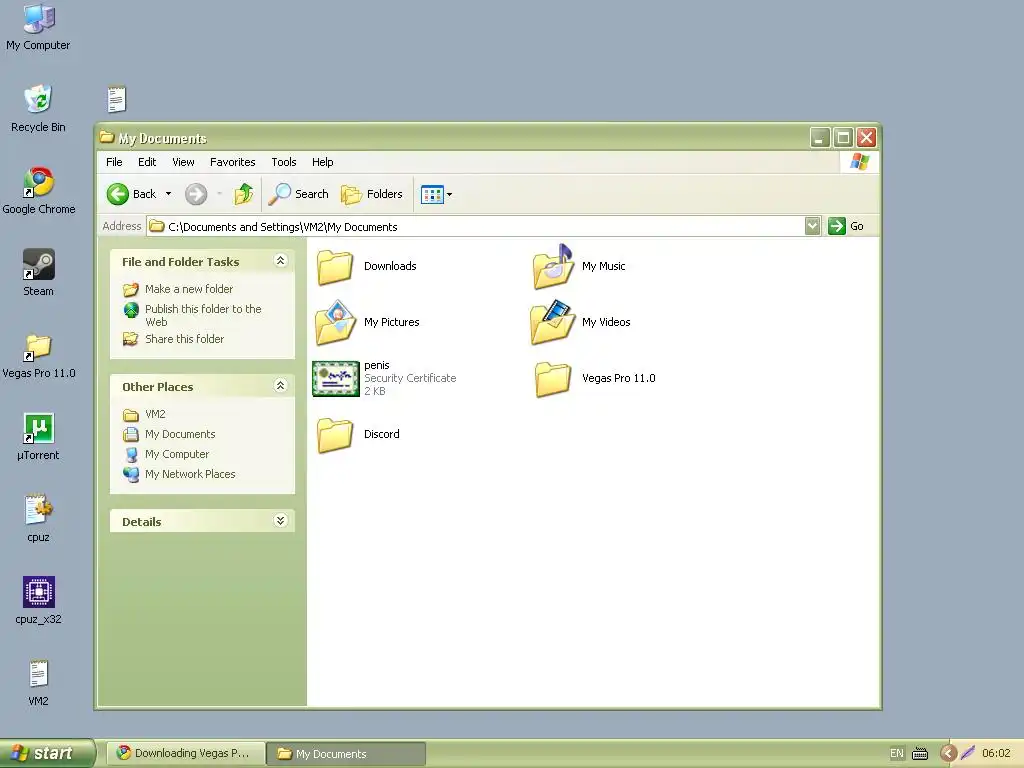
Task: Select the My Videos folder
Action: coord(581,323)
